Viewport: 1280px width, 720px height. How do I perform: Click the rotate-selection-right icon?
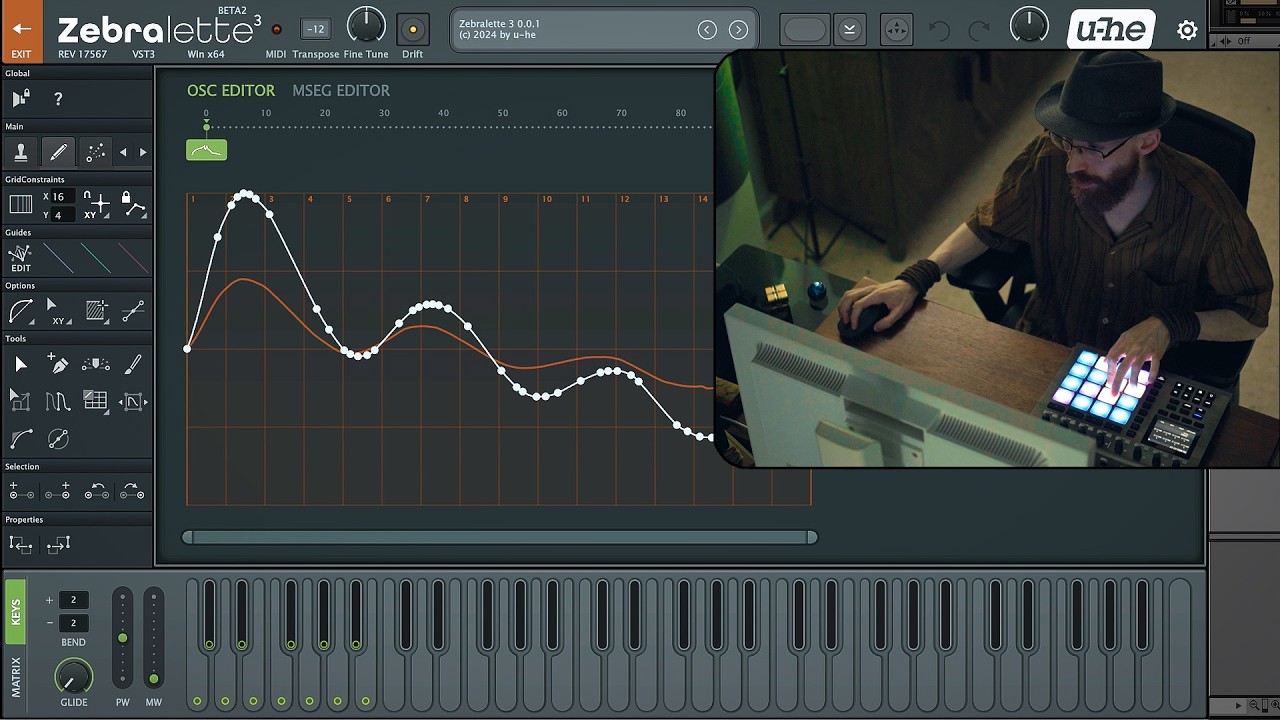tap(133, 491)
